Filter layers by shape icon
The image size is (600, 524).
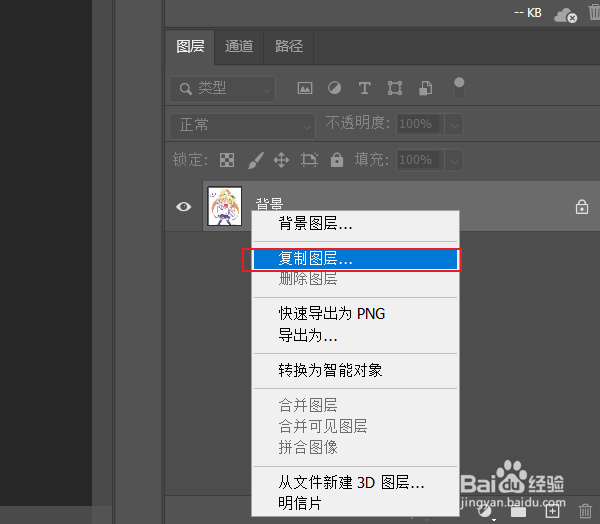[395, 88]
